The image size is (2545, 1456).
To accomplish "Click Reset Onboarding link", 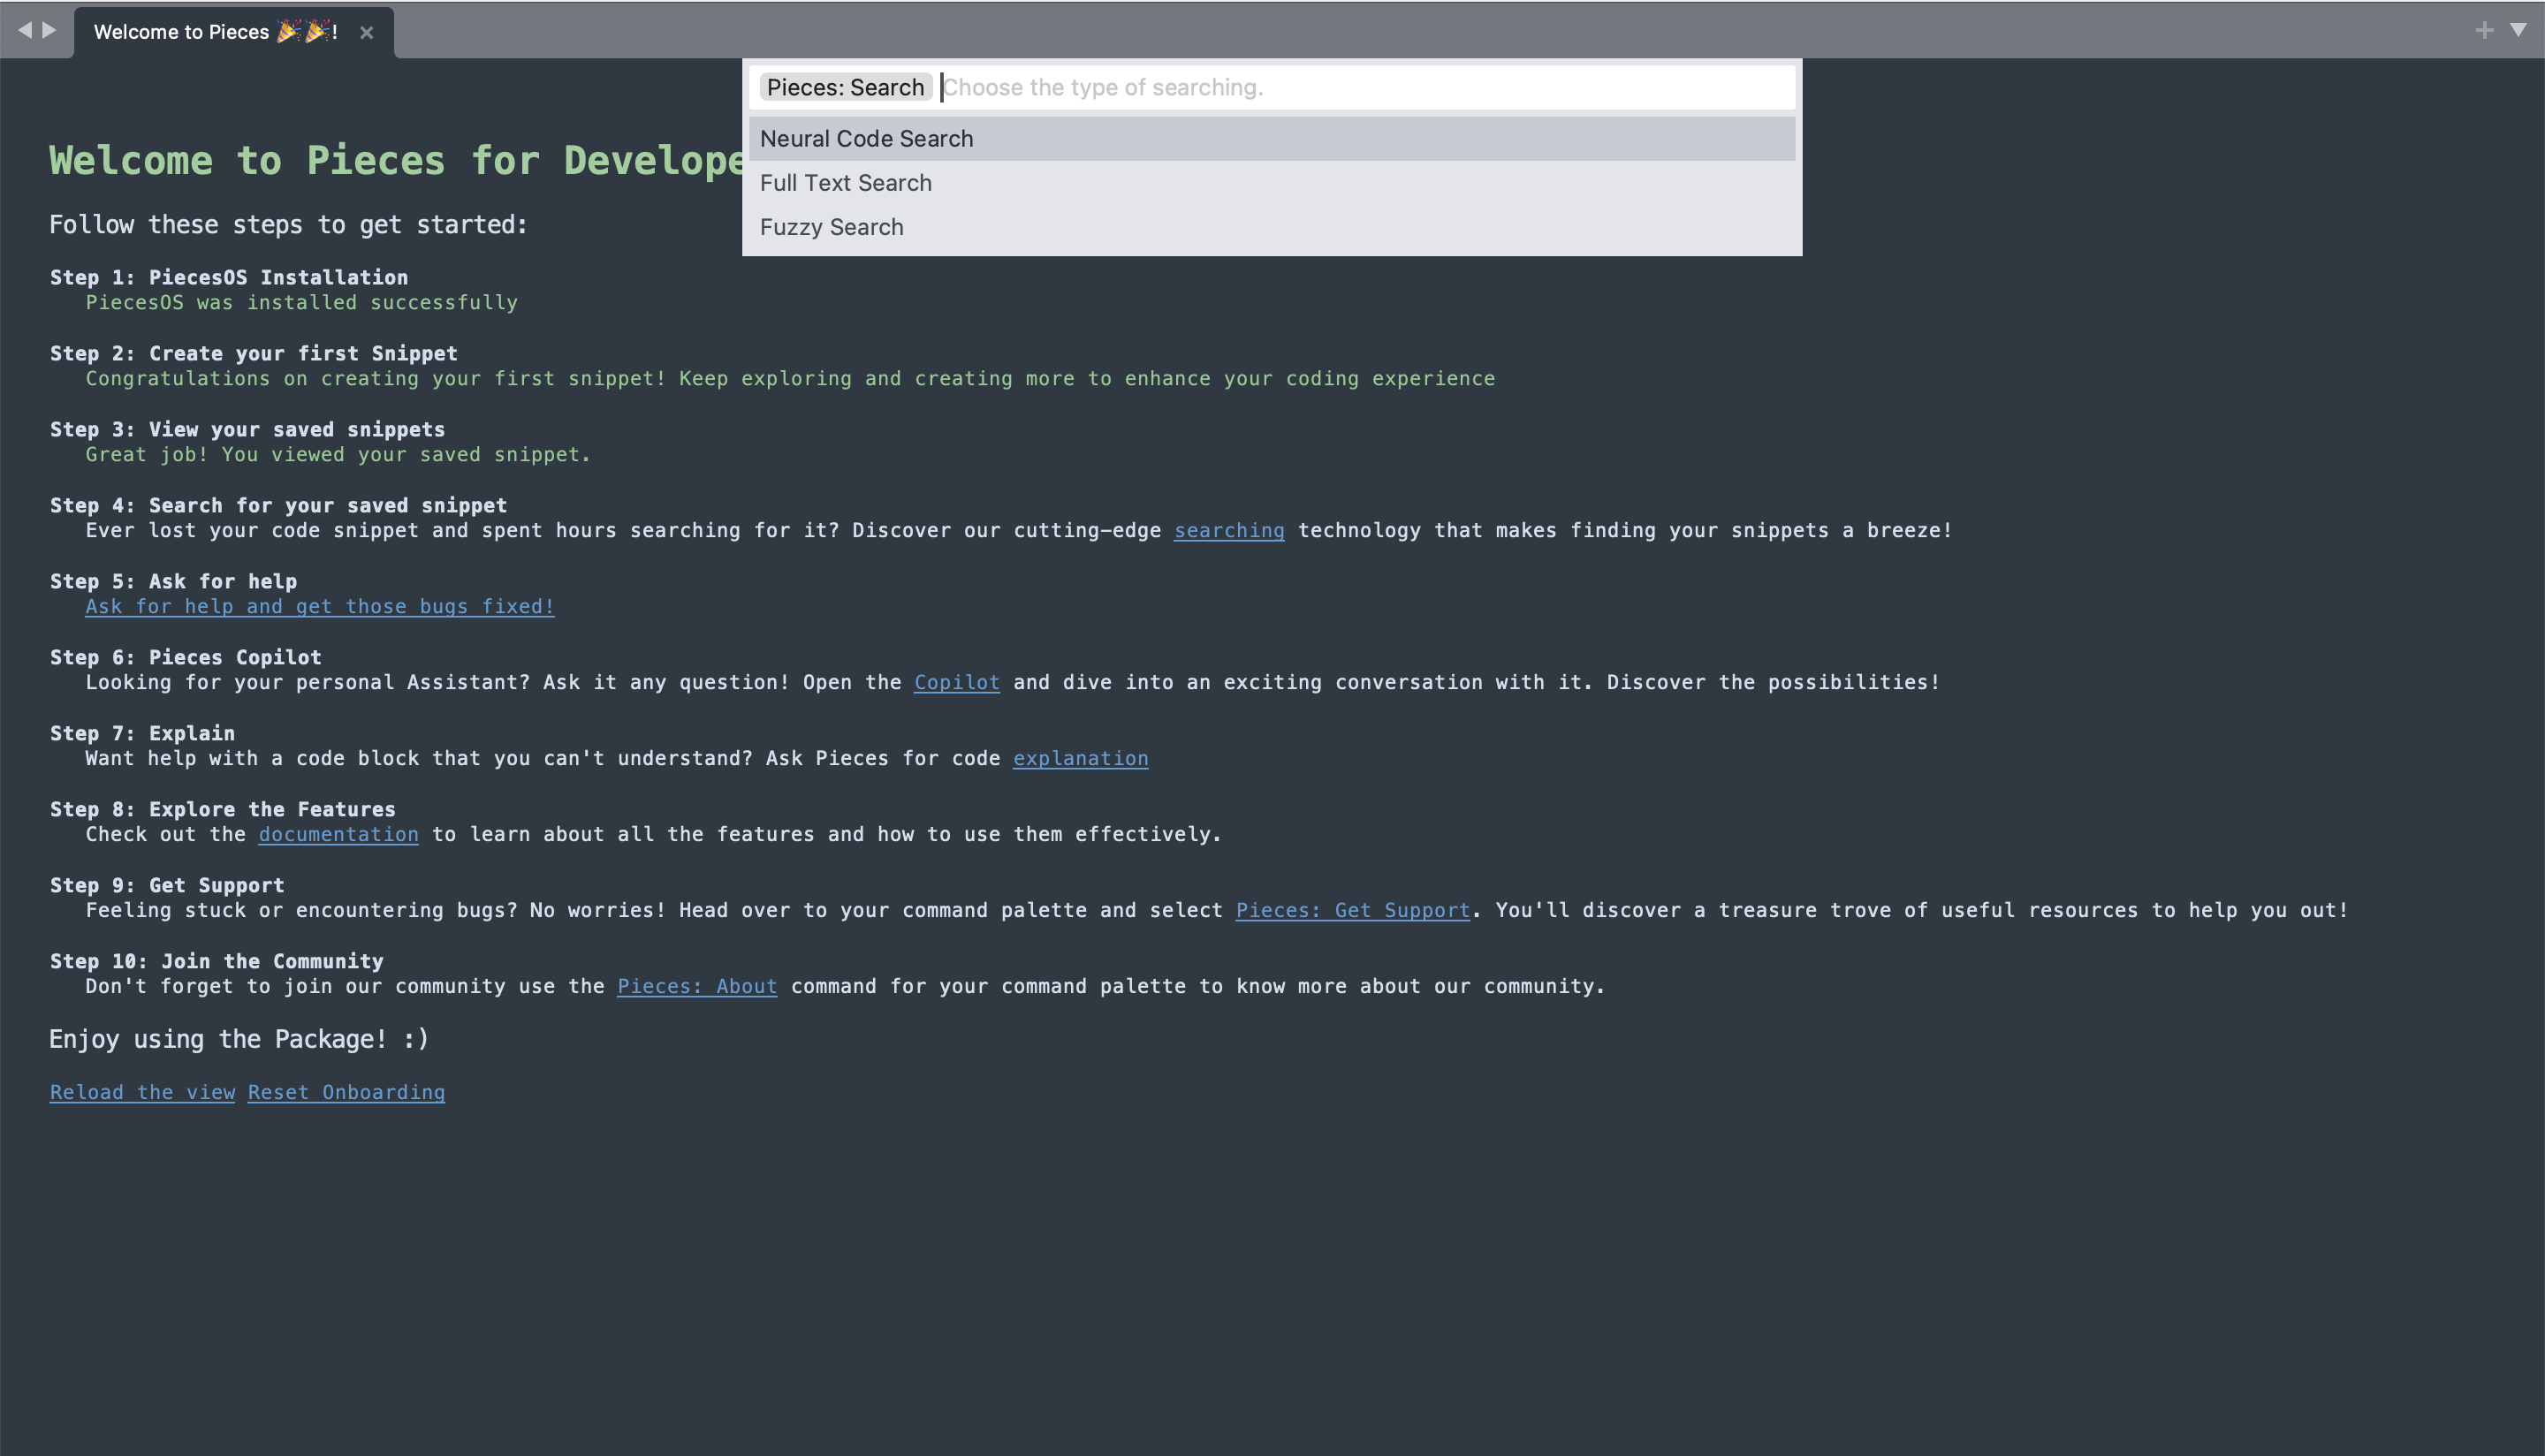I will 347,1092.
